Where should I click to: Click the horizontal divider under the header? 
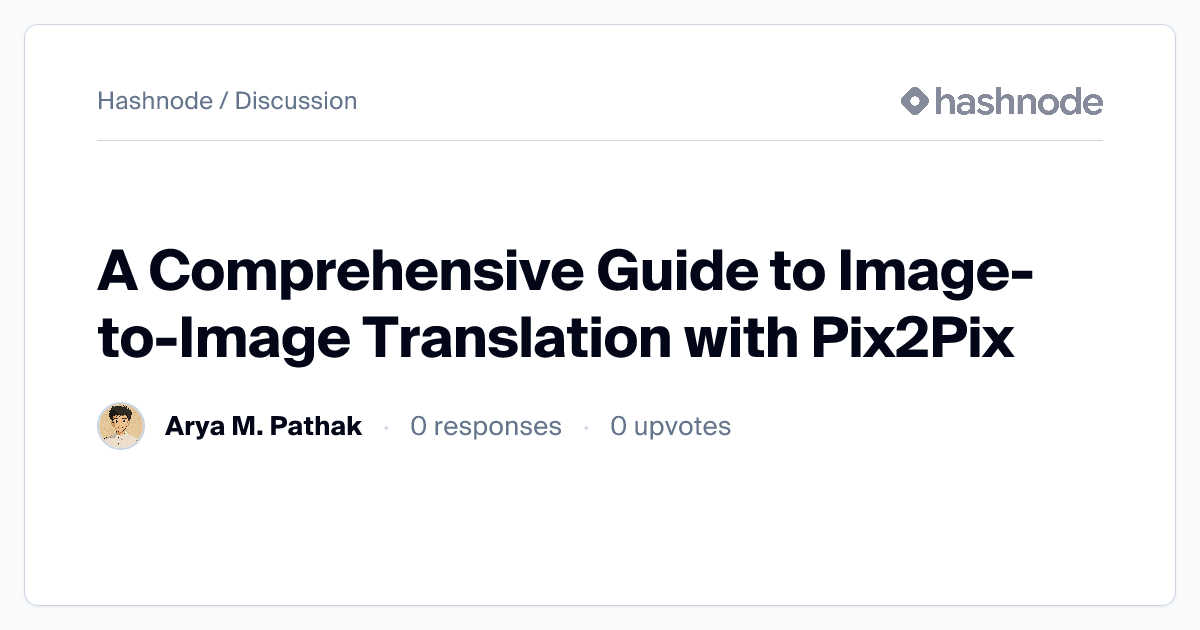[x=600, y=141]
